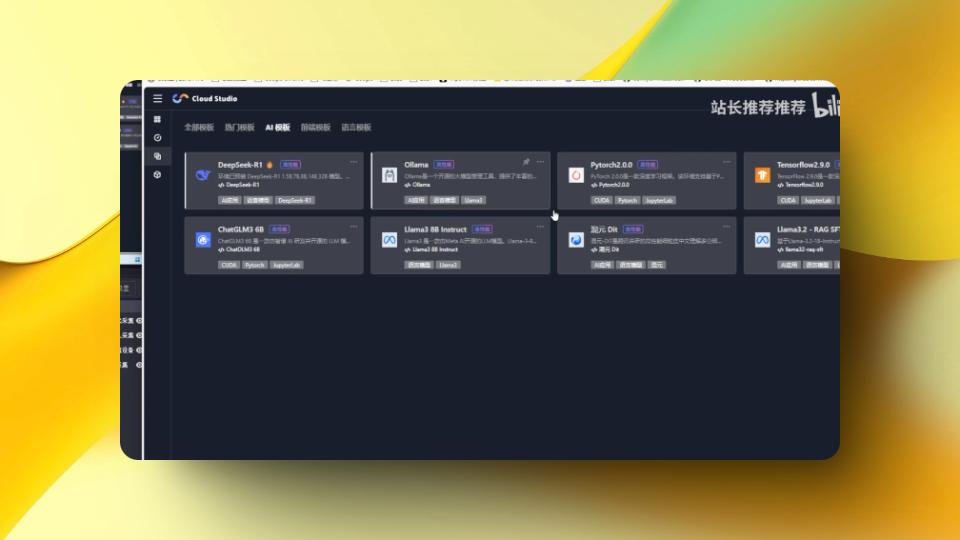Toggle the topmost eye icon in left panel
The height and width of the screenshot is (540, 960).
[139, 320]
